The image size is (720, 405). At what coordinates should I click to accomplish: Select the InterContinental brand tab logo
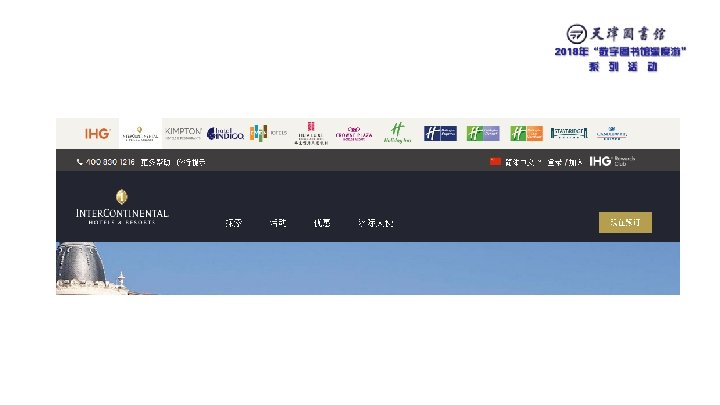[140, 134]
